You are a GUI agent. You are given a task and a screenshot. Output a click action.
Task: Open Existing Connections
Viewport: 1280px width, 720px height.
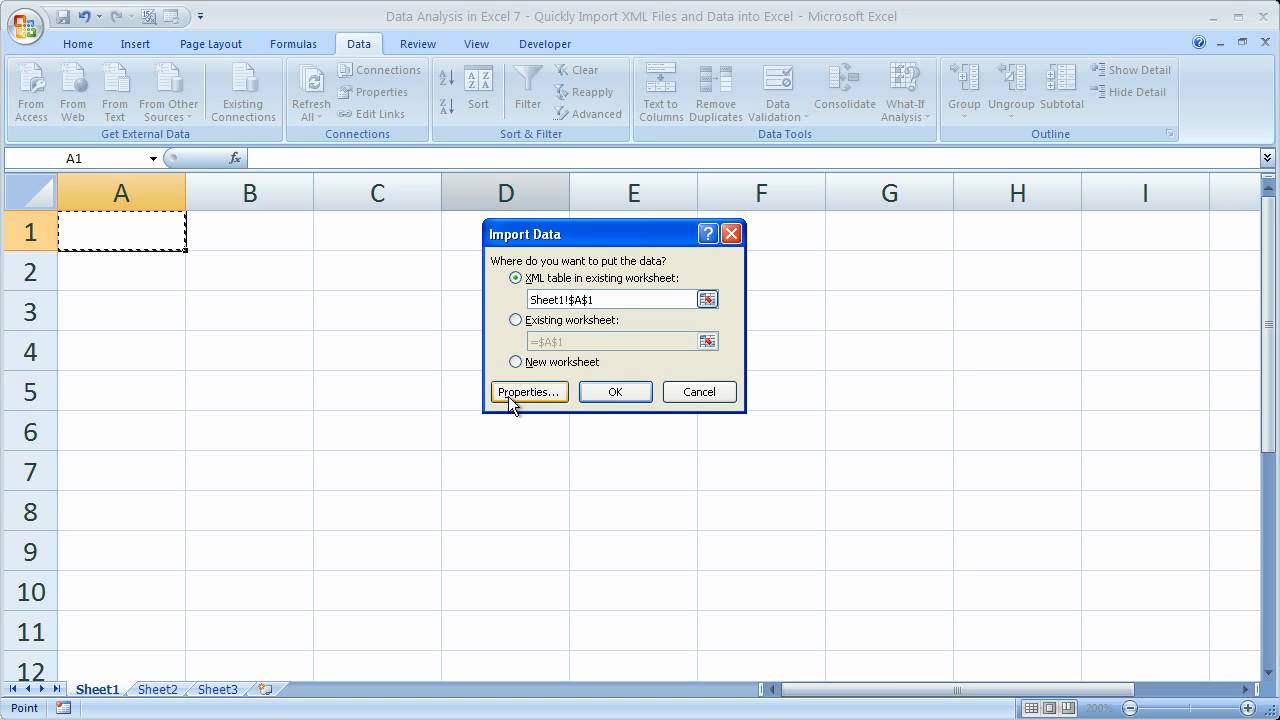[x=243, y=92]
